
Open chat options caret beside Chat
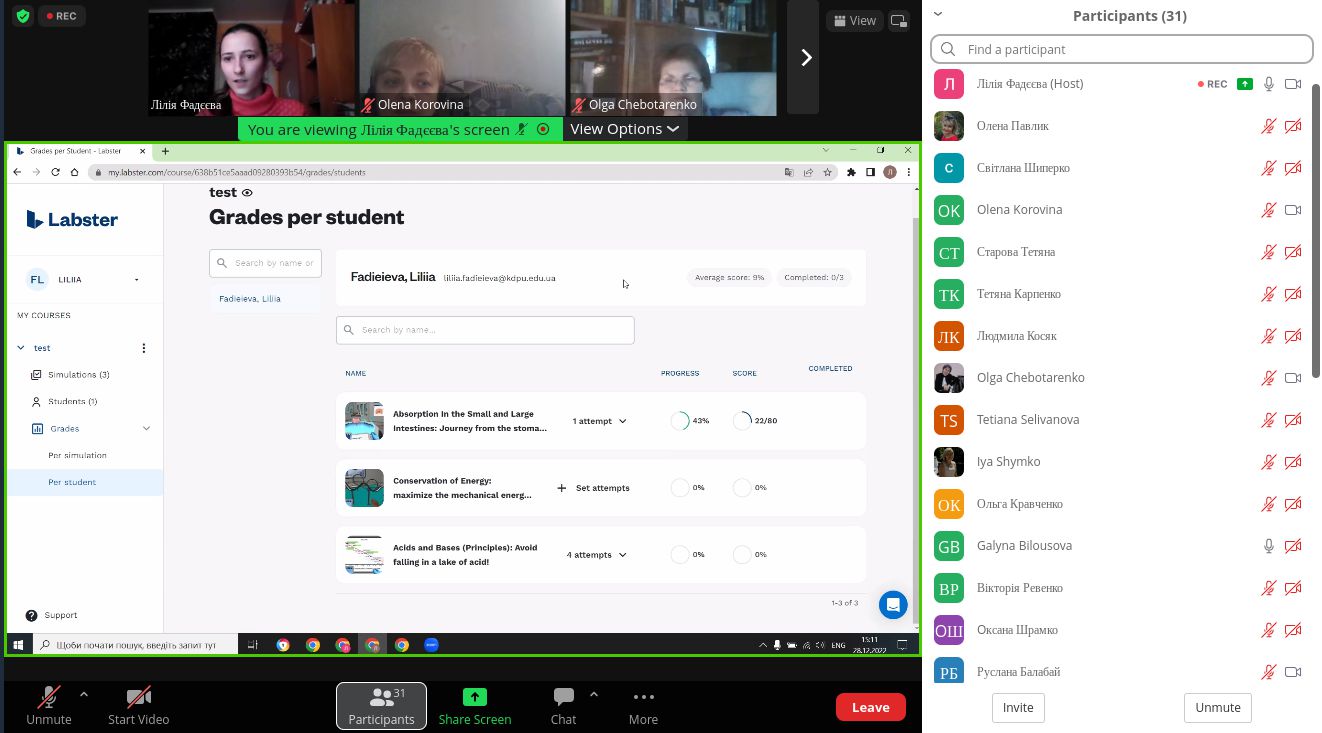594,694
